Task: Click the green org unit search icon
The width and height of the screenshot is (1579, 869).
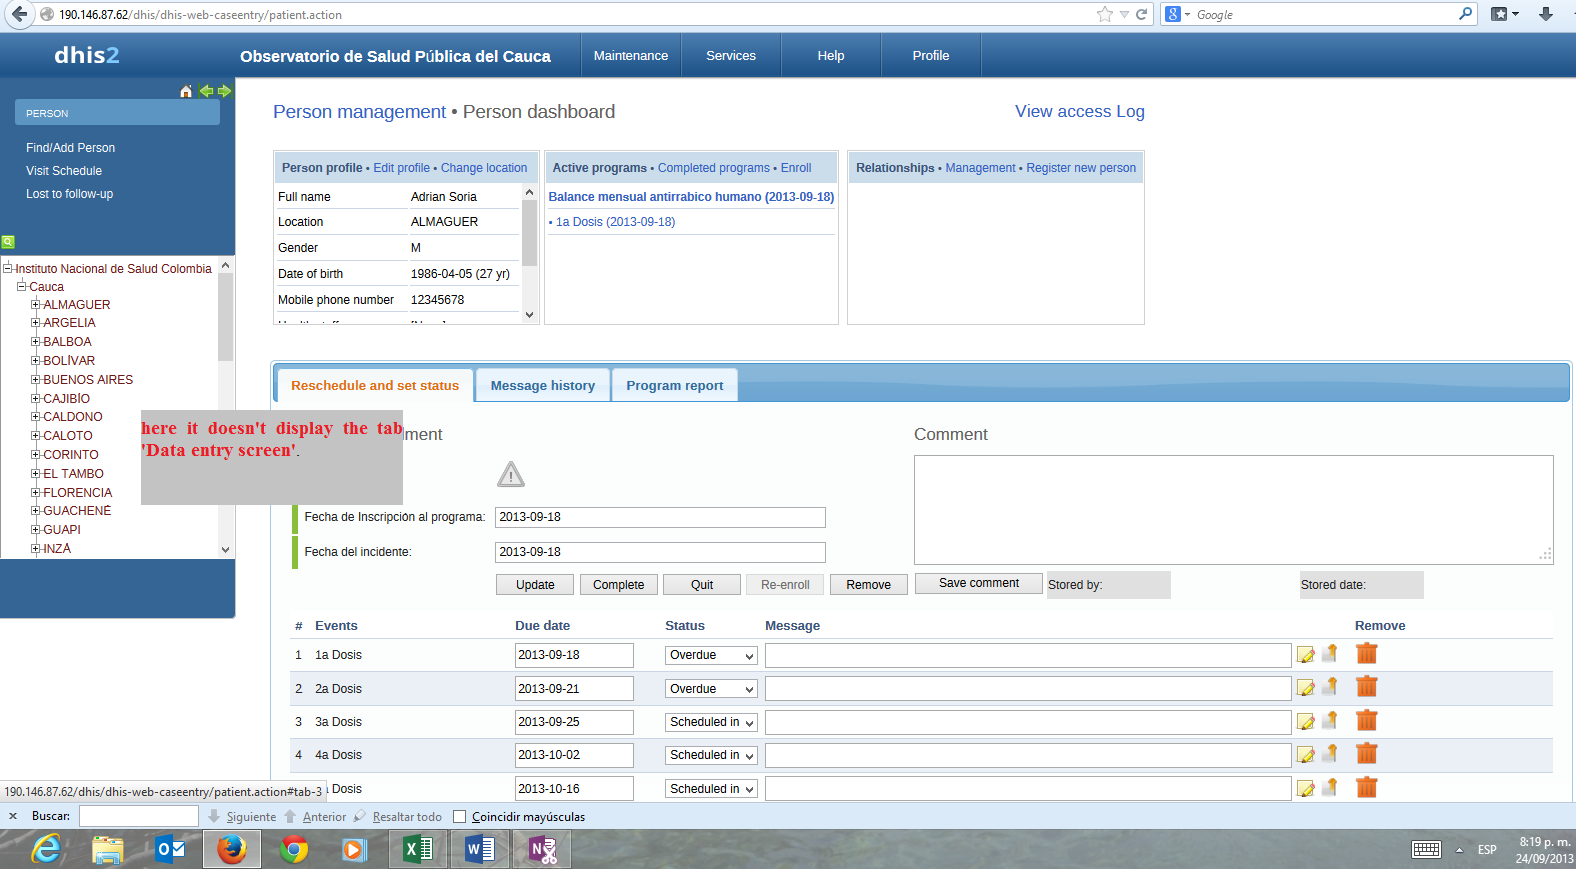Action: click(x=8, y=242)
